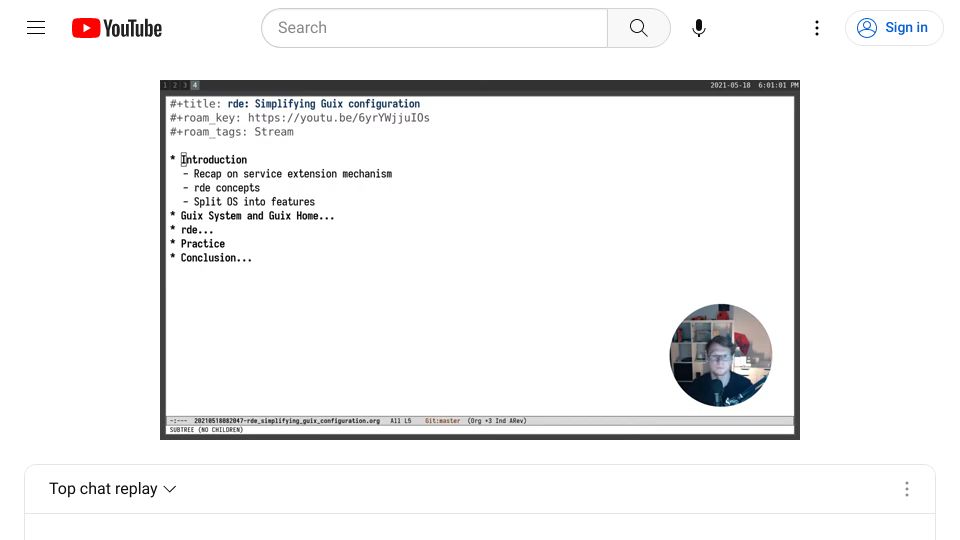This screenshot has width=960, height=540.
Task: Go to the YouTube home logo
Action: 117,28
